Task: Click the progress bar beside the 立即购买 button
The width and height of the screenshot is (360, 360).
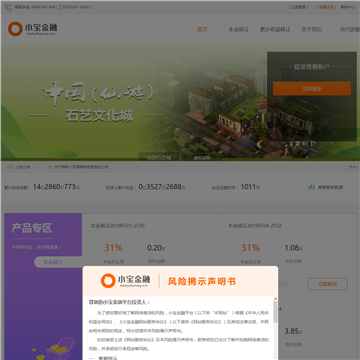Action: click(x=283, y=284)
